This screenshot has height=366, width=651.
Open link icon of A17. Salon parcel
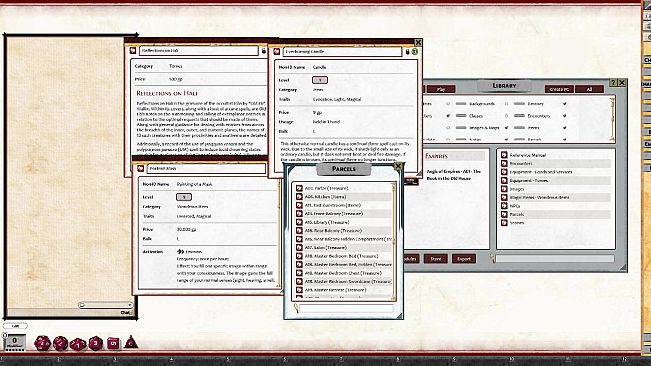(299, 247)
